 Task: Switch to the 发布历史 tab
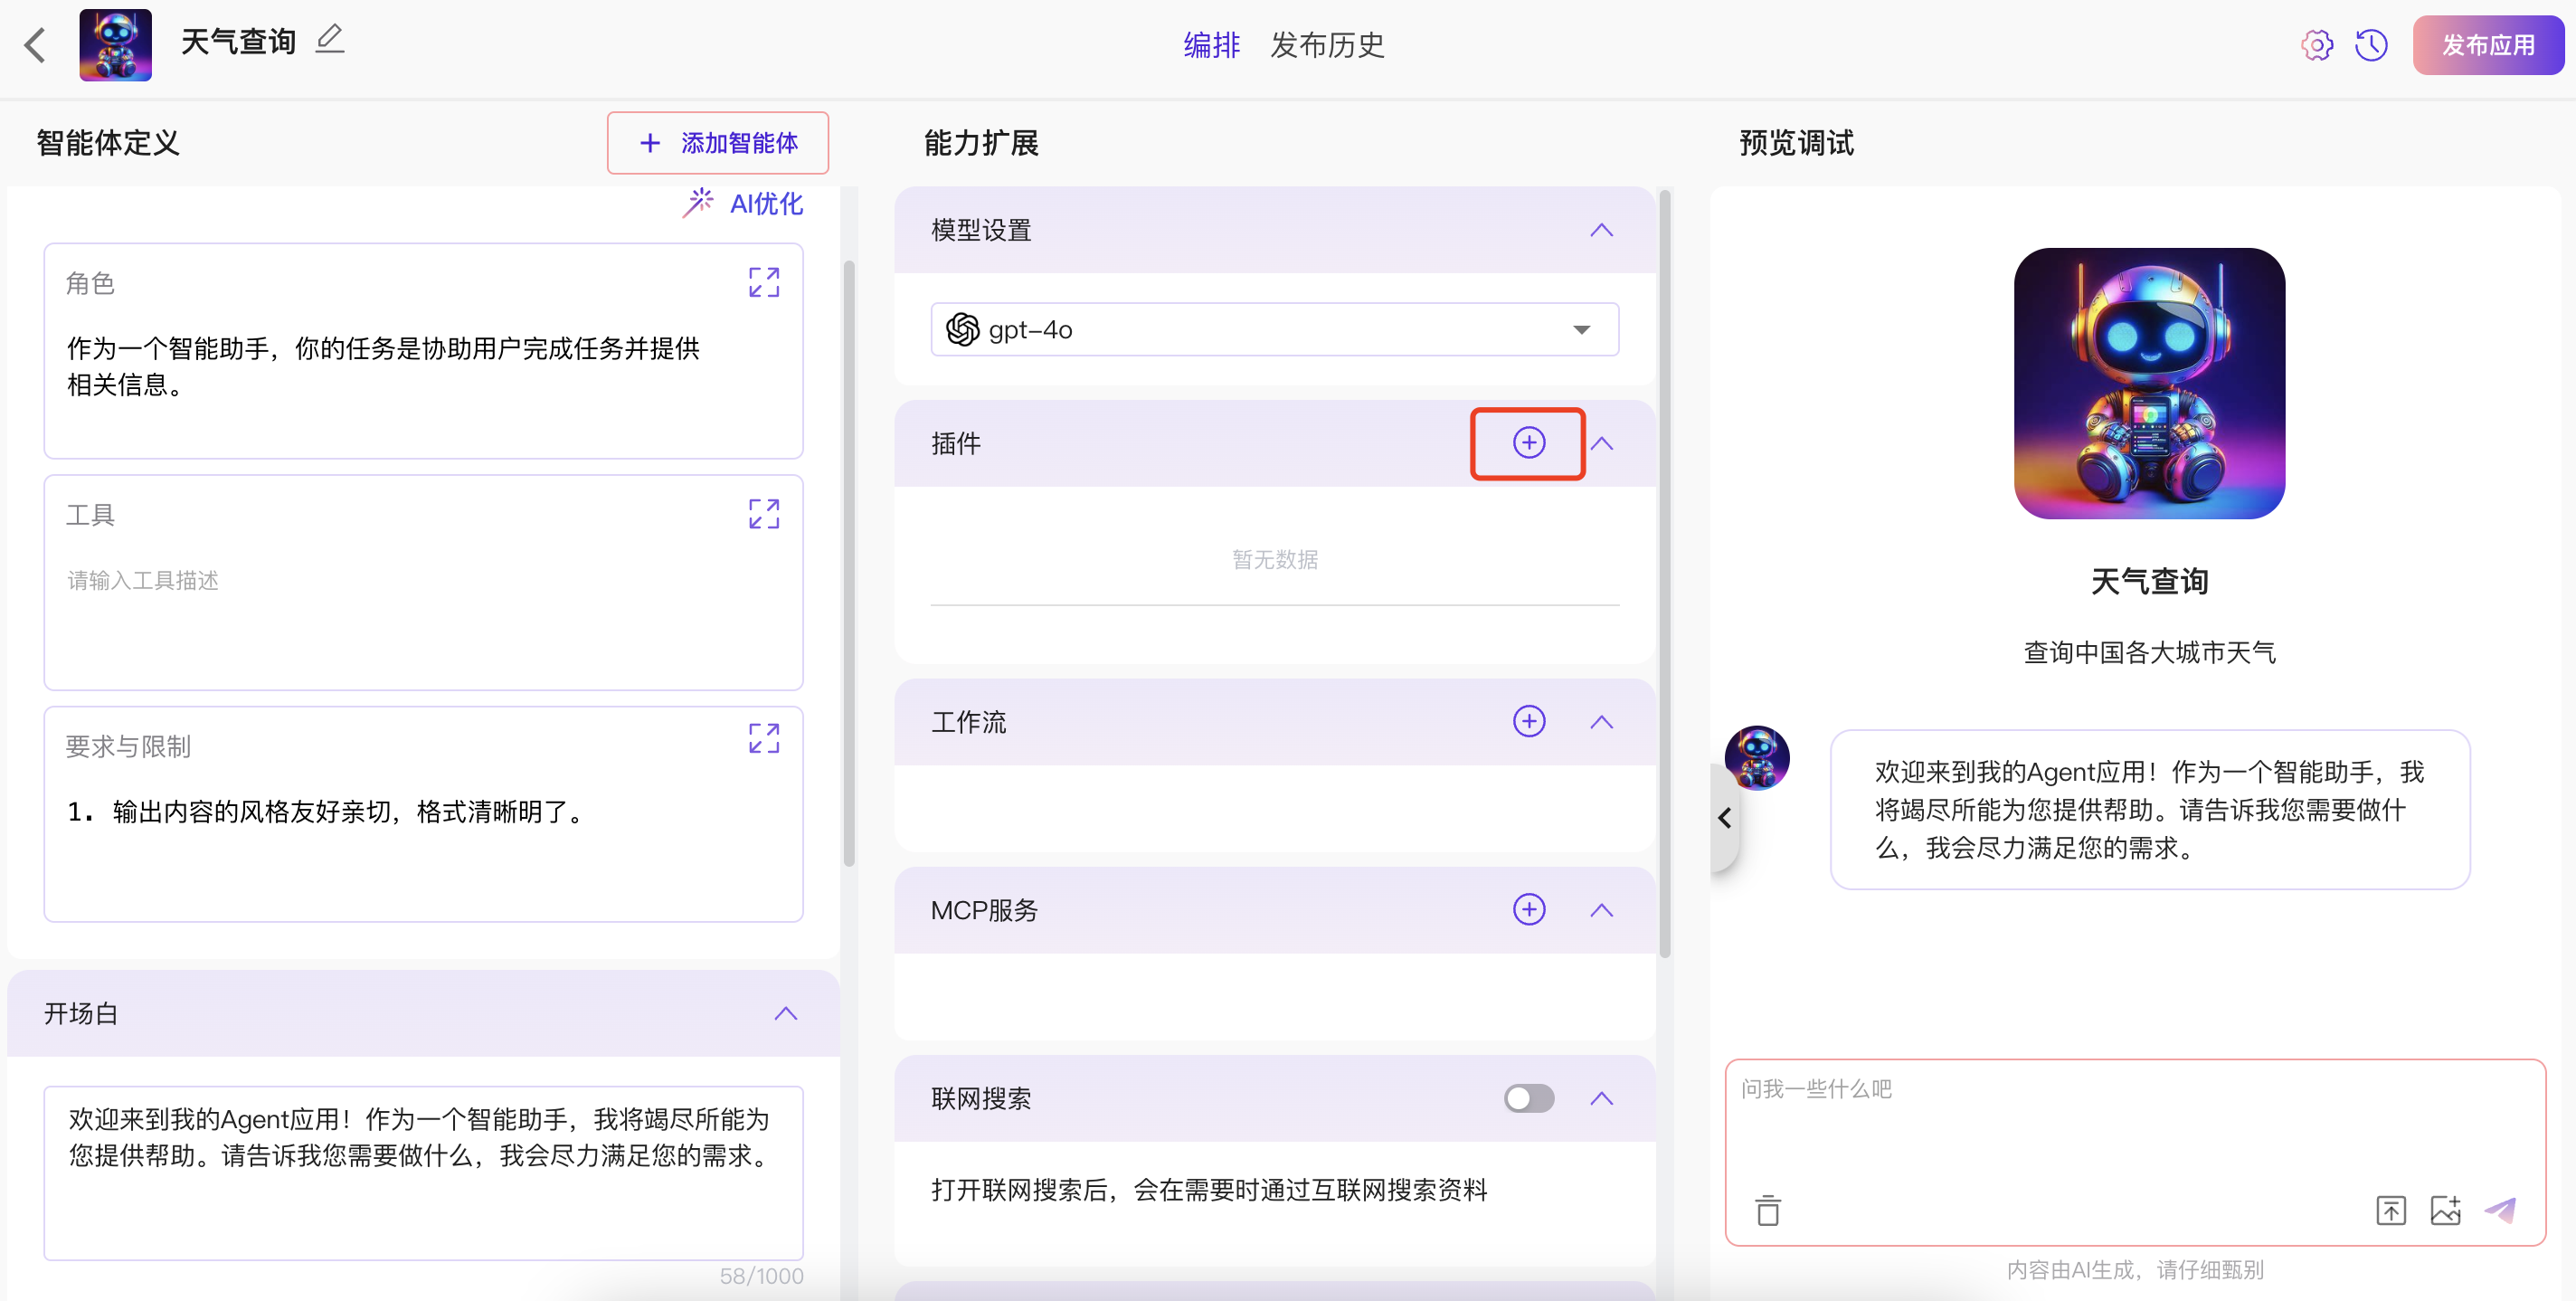pyautogui.click(x=1327, y=45)
